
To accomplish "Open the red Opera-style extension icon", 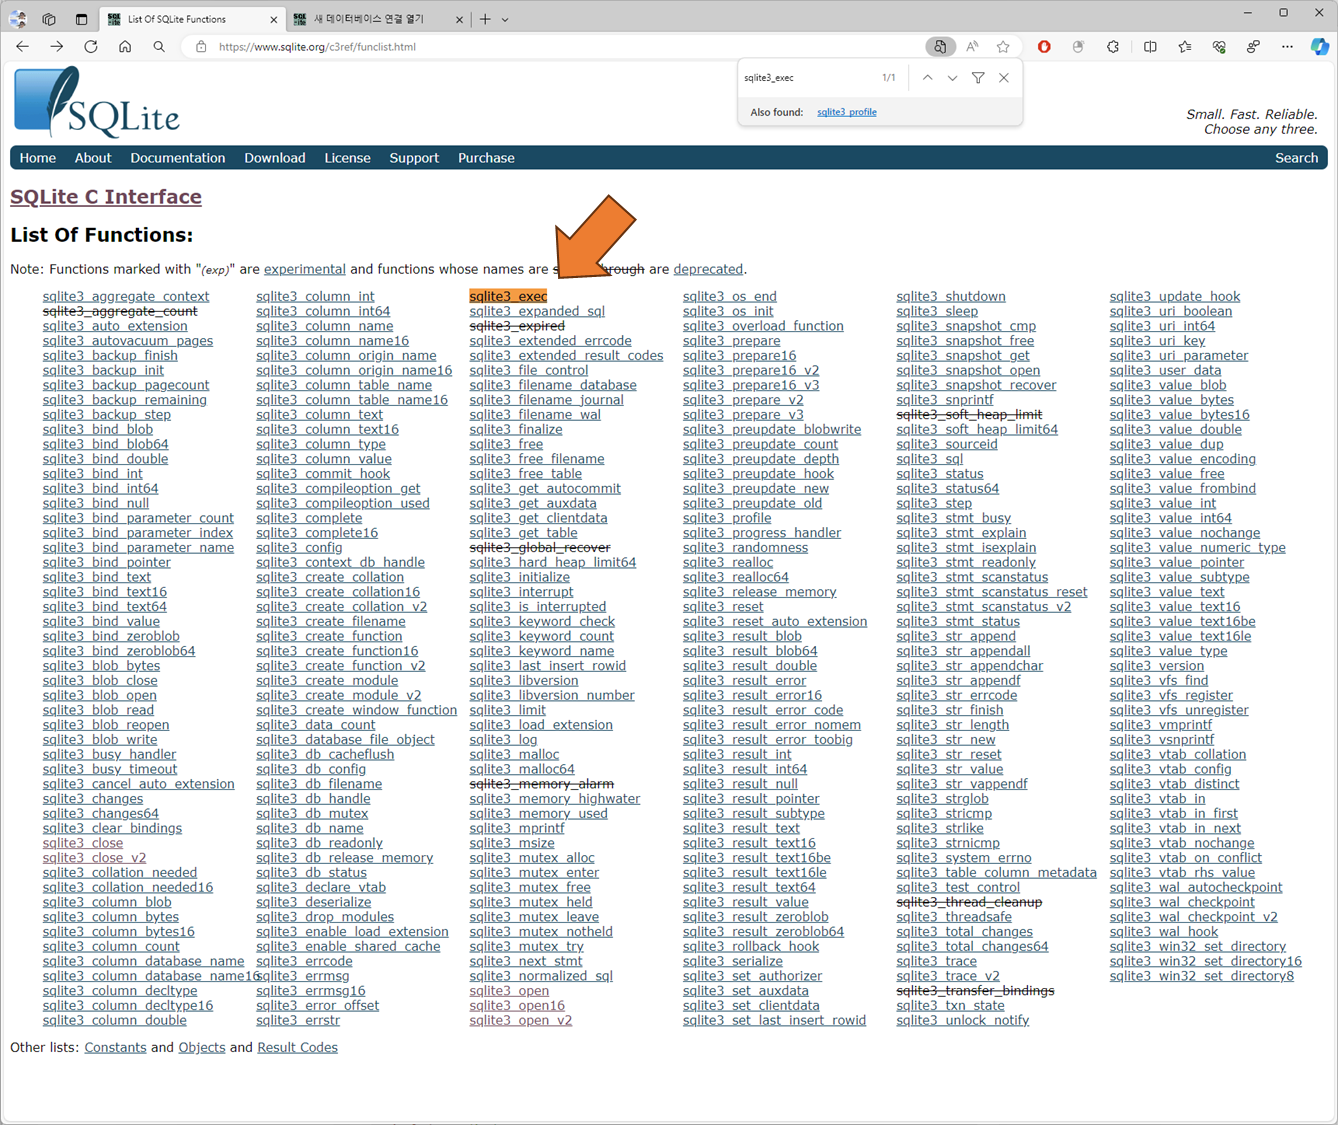I will 1044,47.
